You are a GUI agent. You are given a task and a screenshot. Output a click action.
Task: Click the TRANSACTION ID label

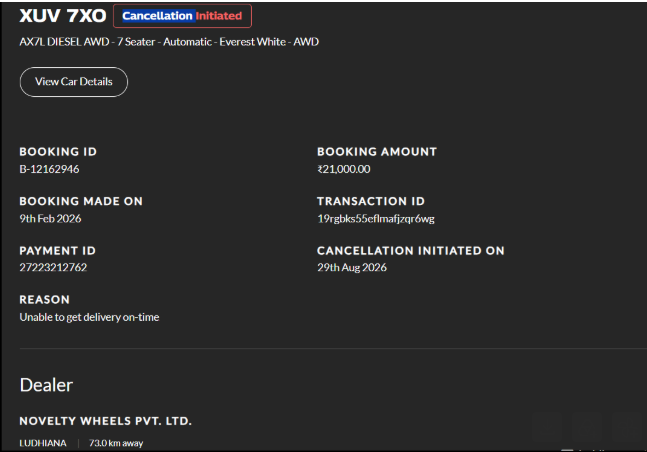pyautogui.click(x=371, y=201)
